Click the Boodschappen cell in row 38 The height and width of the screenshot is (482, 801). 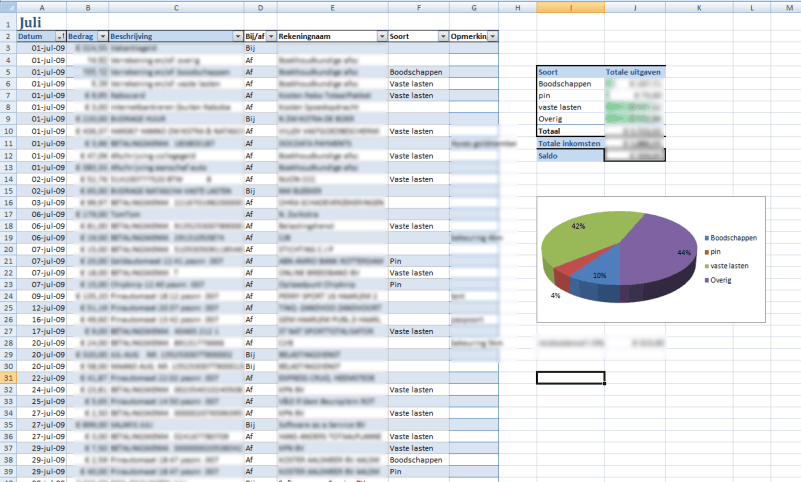[419, 460]
